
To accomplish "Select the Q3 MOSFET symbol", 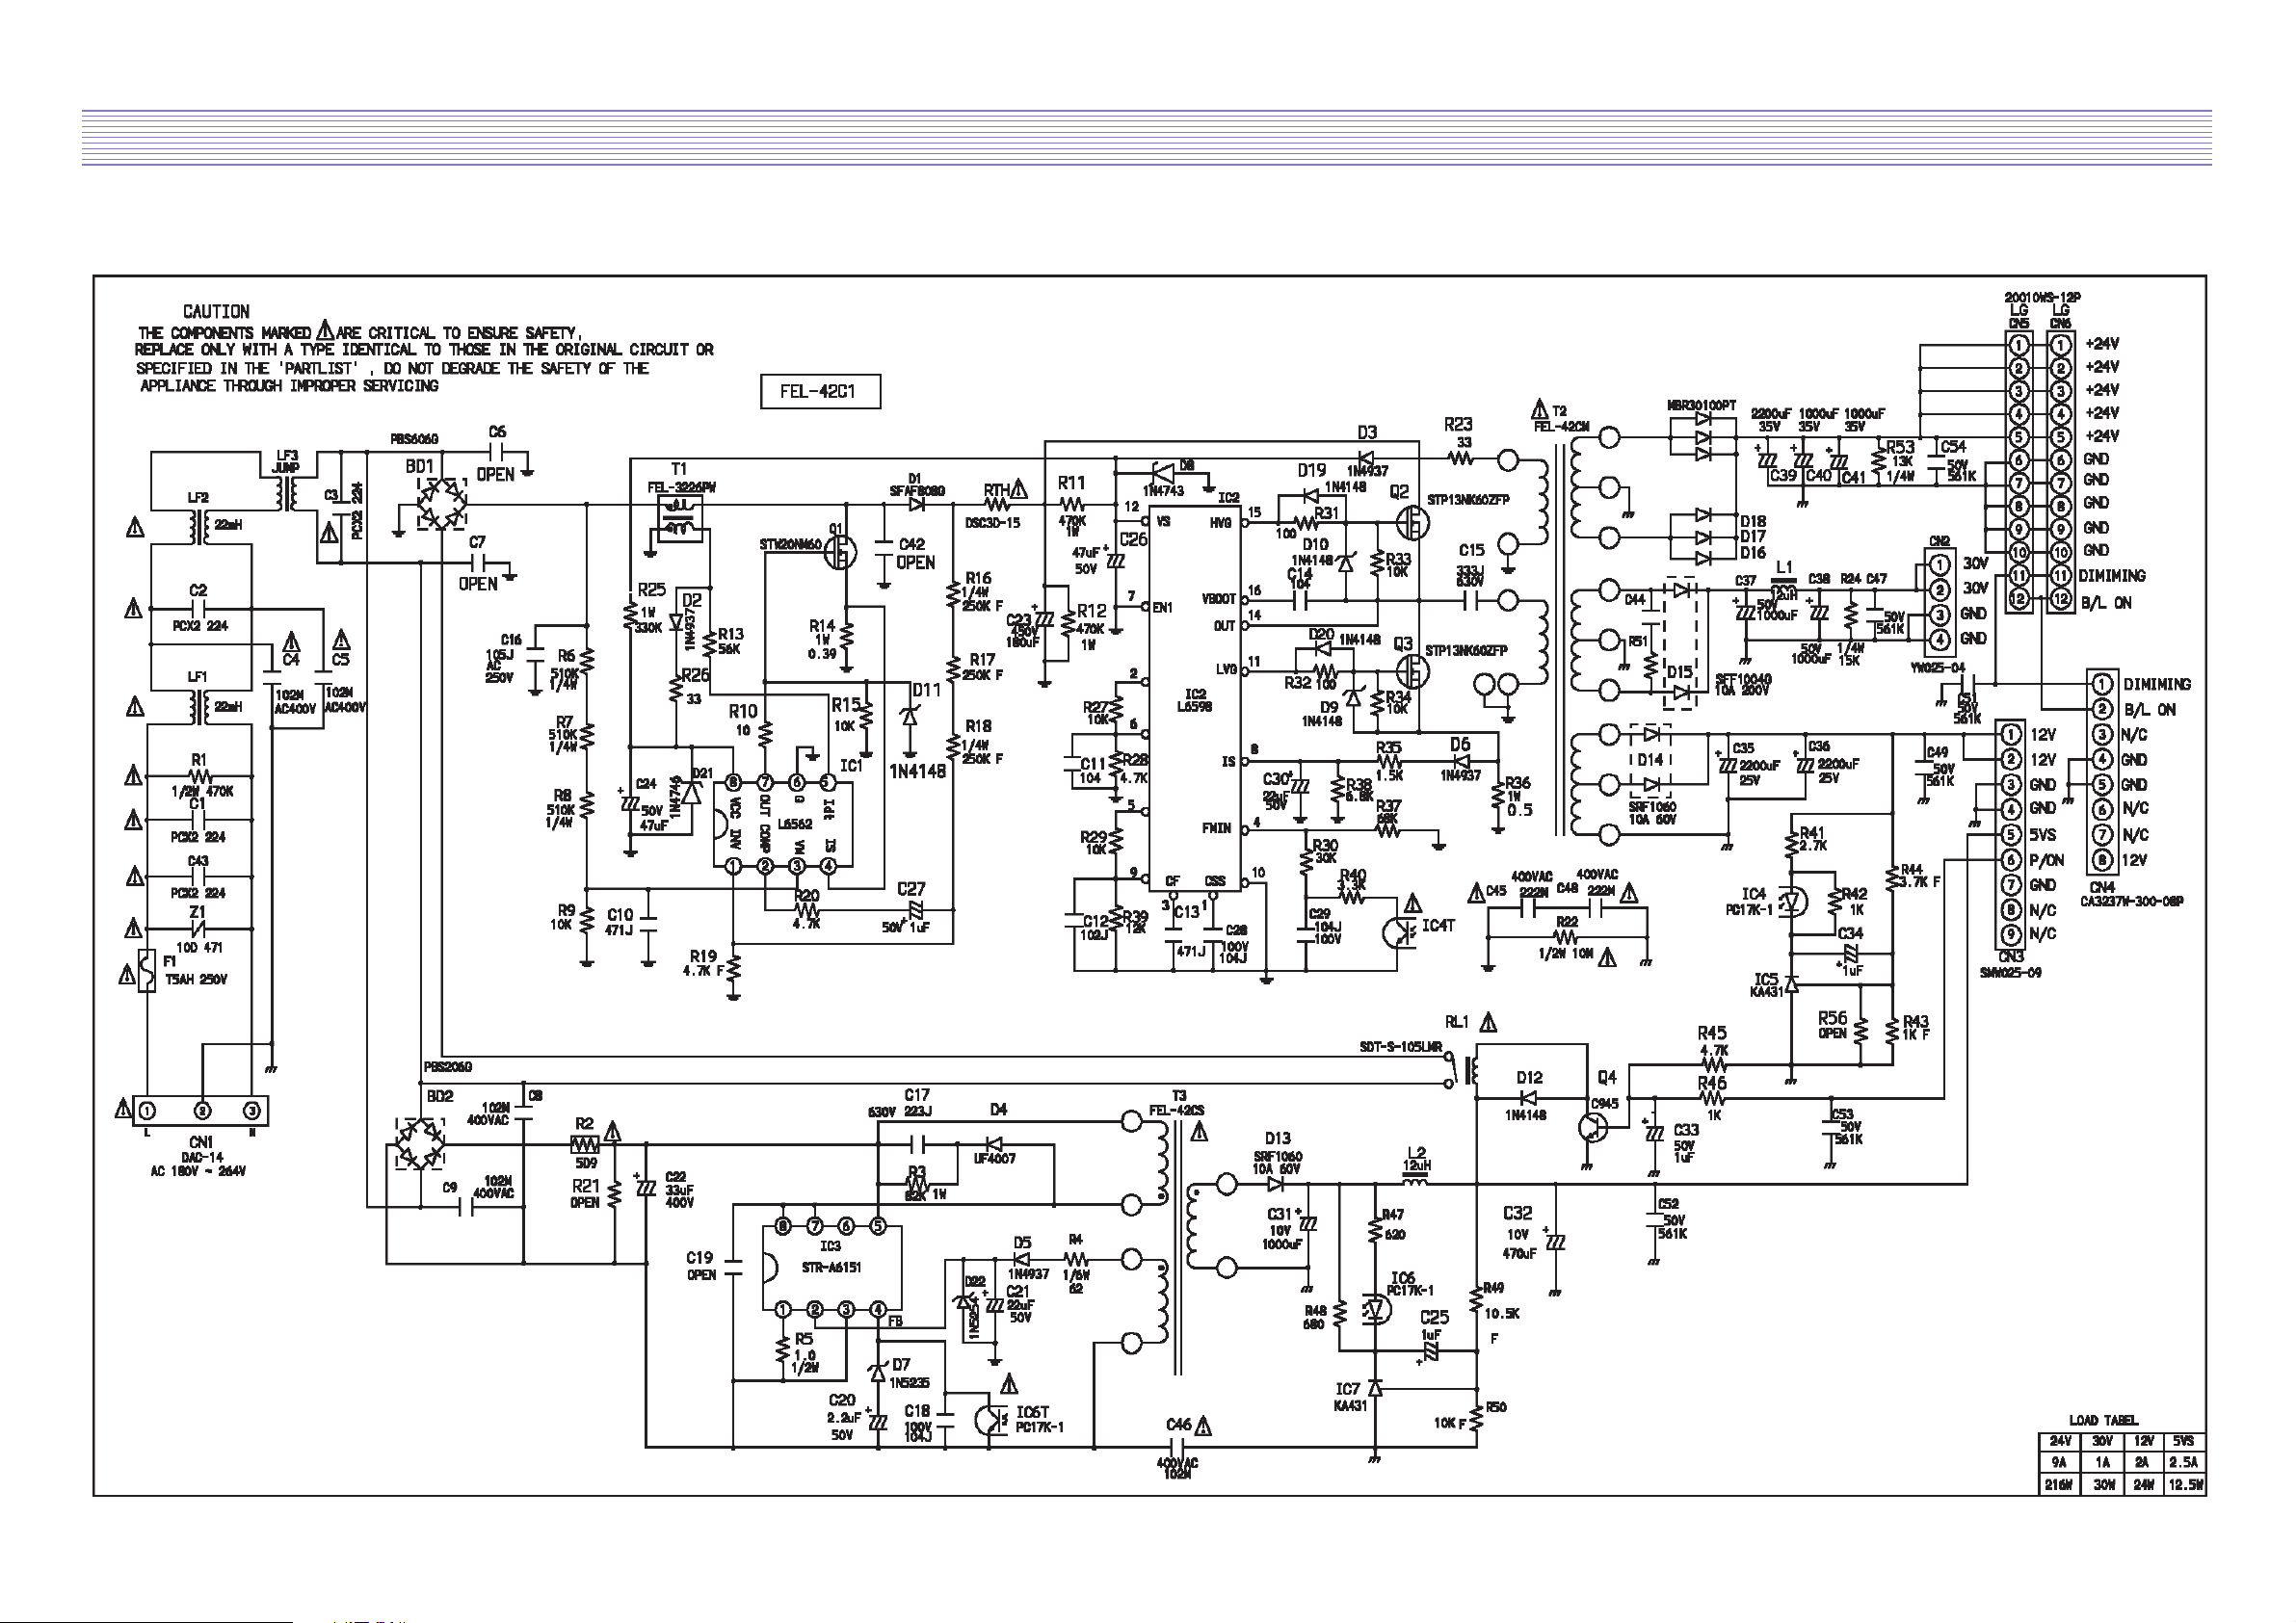I will click(1411, 671).
